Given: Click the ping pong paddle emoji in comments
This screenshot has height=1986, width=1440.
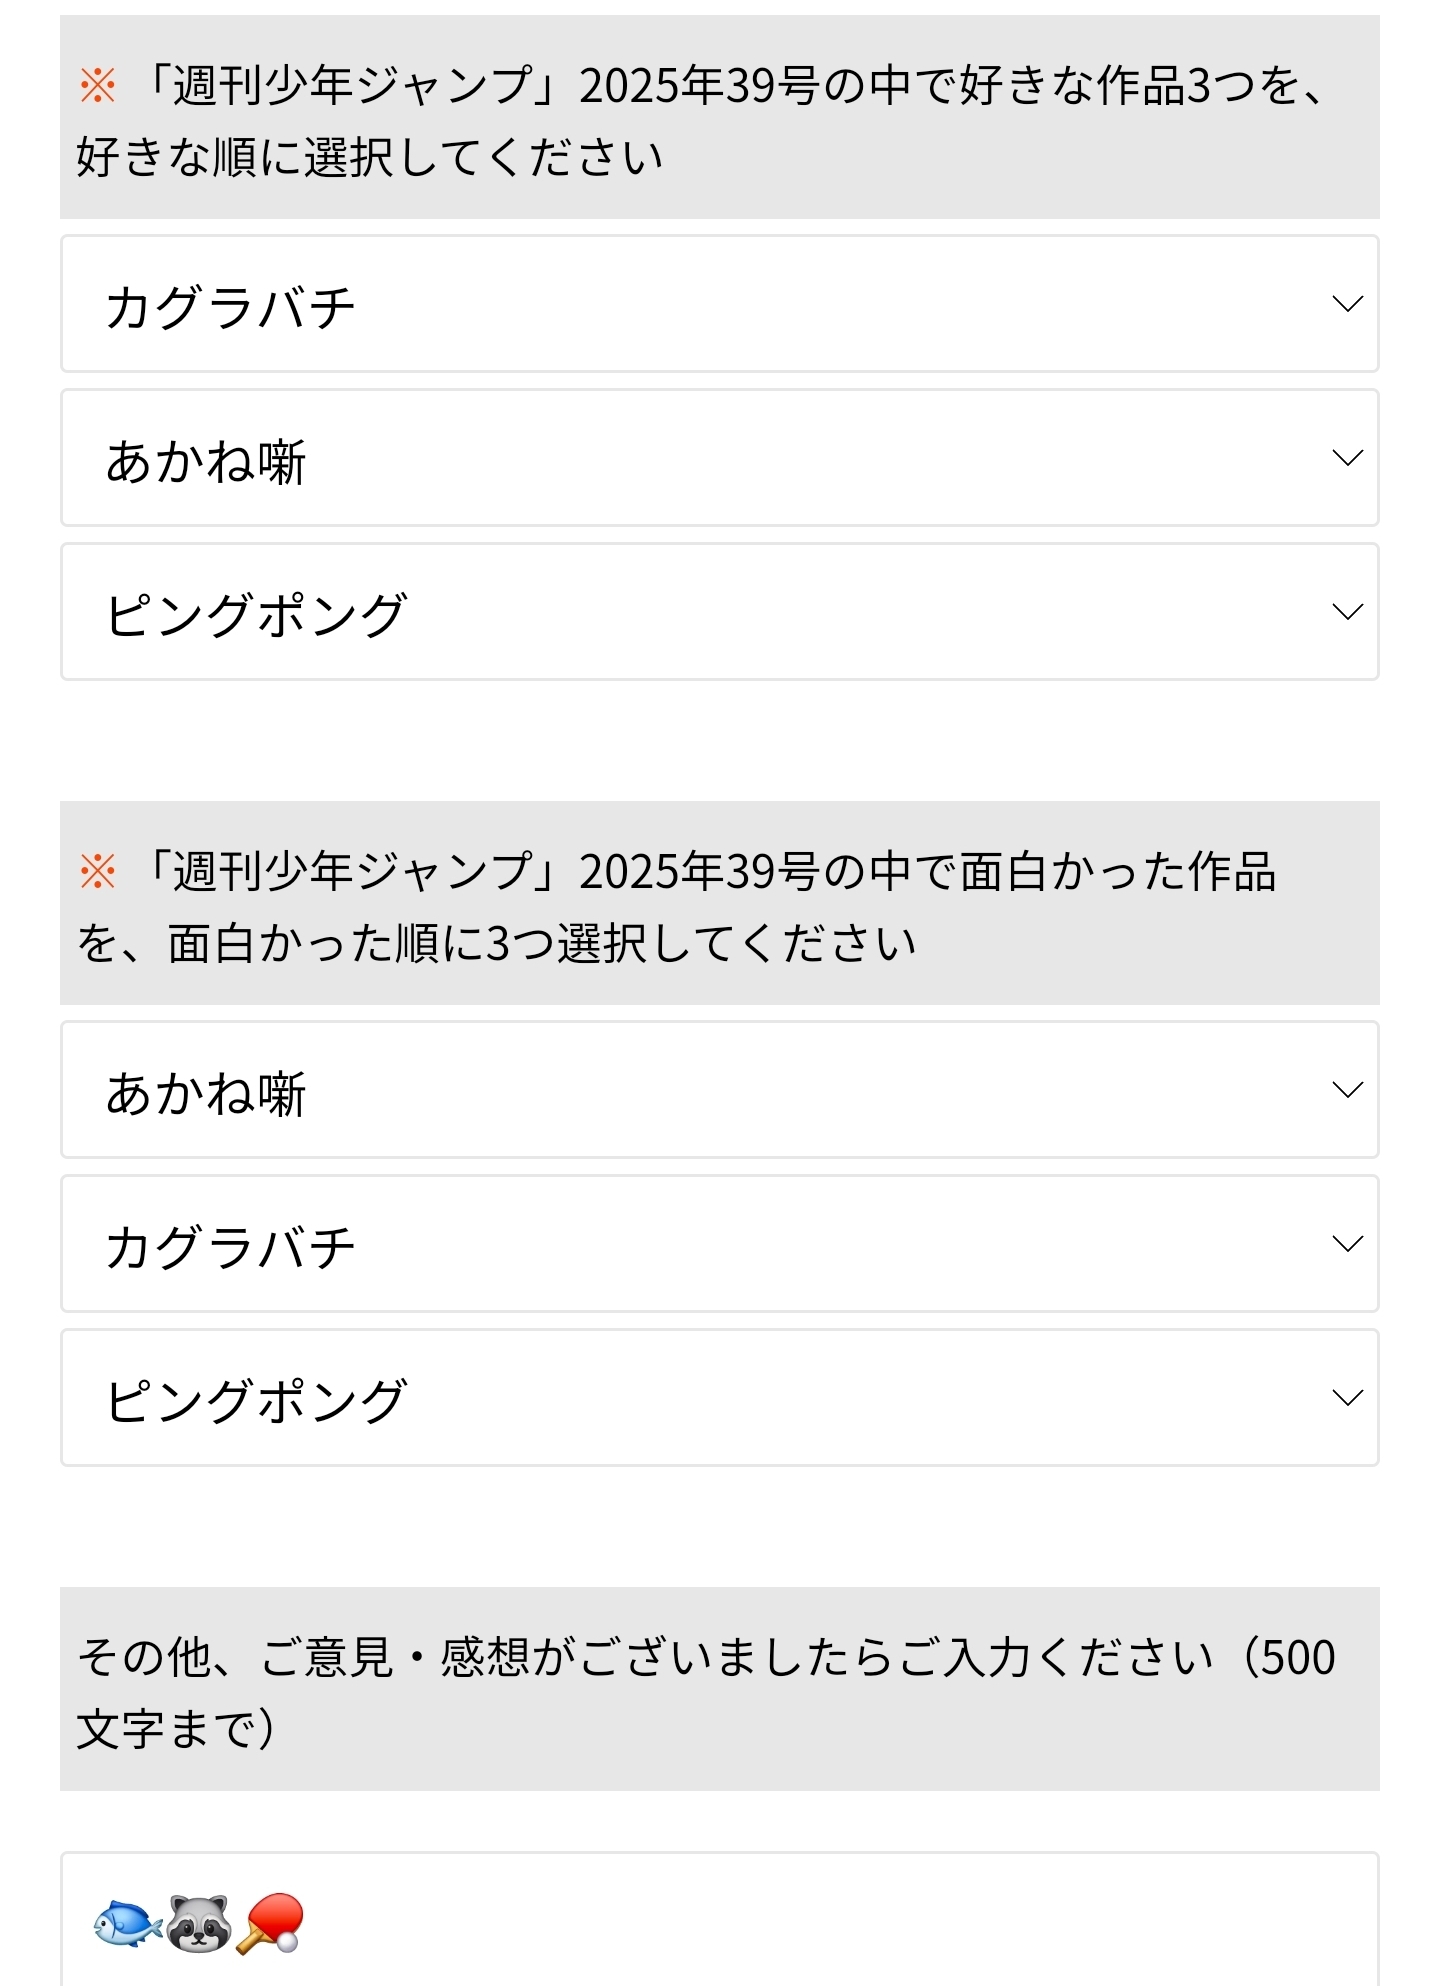Looking at the screenshot, I should click(270, 1924).
